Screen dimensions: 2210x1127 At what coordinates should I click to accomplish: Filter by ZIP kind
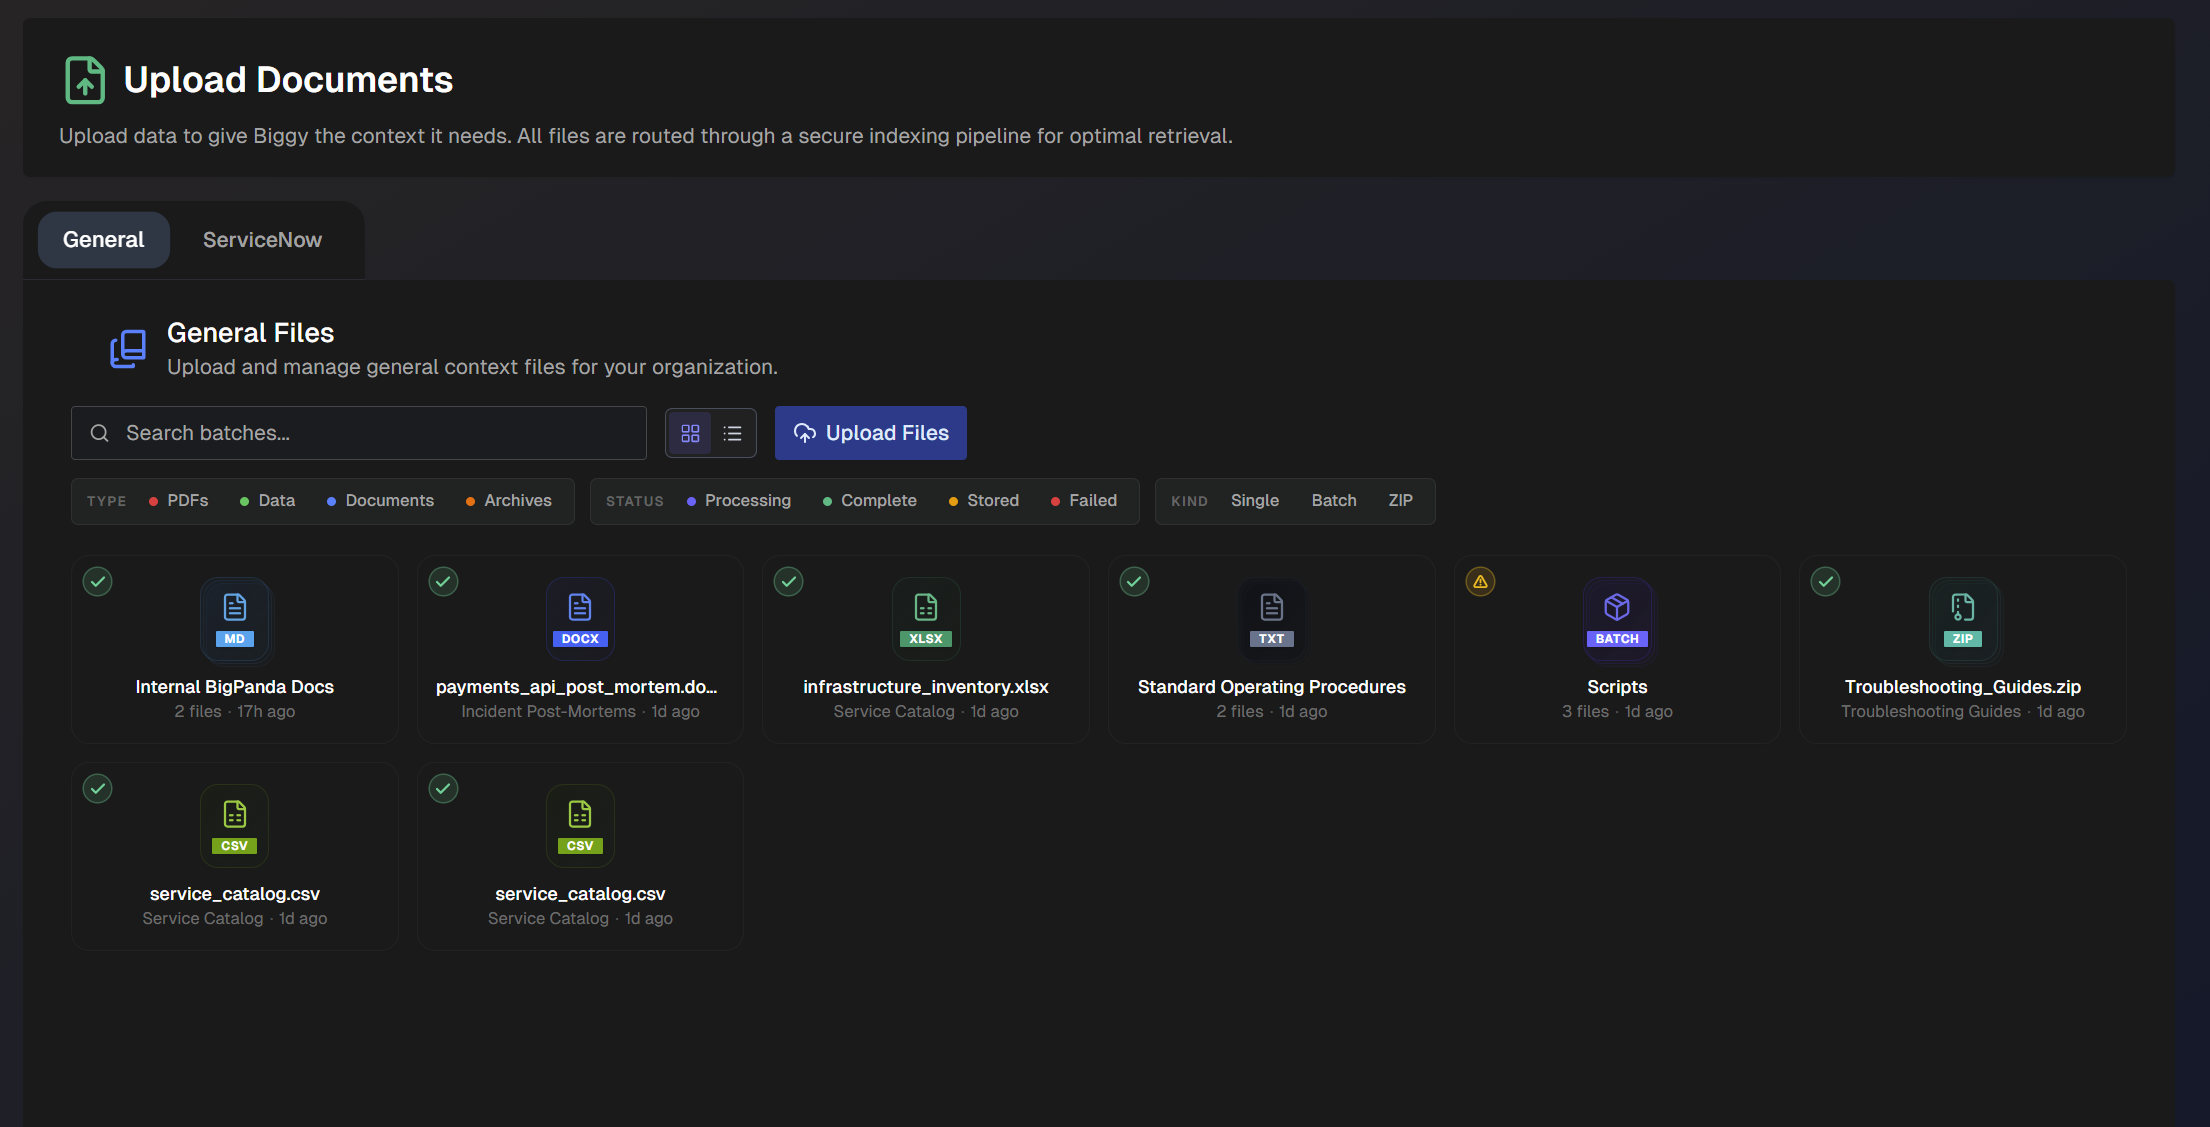click(x=1400, y=501)
